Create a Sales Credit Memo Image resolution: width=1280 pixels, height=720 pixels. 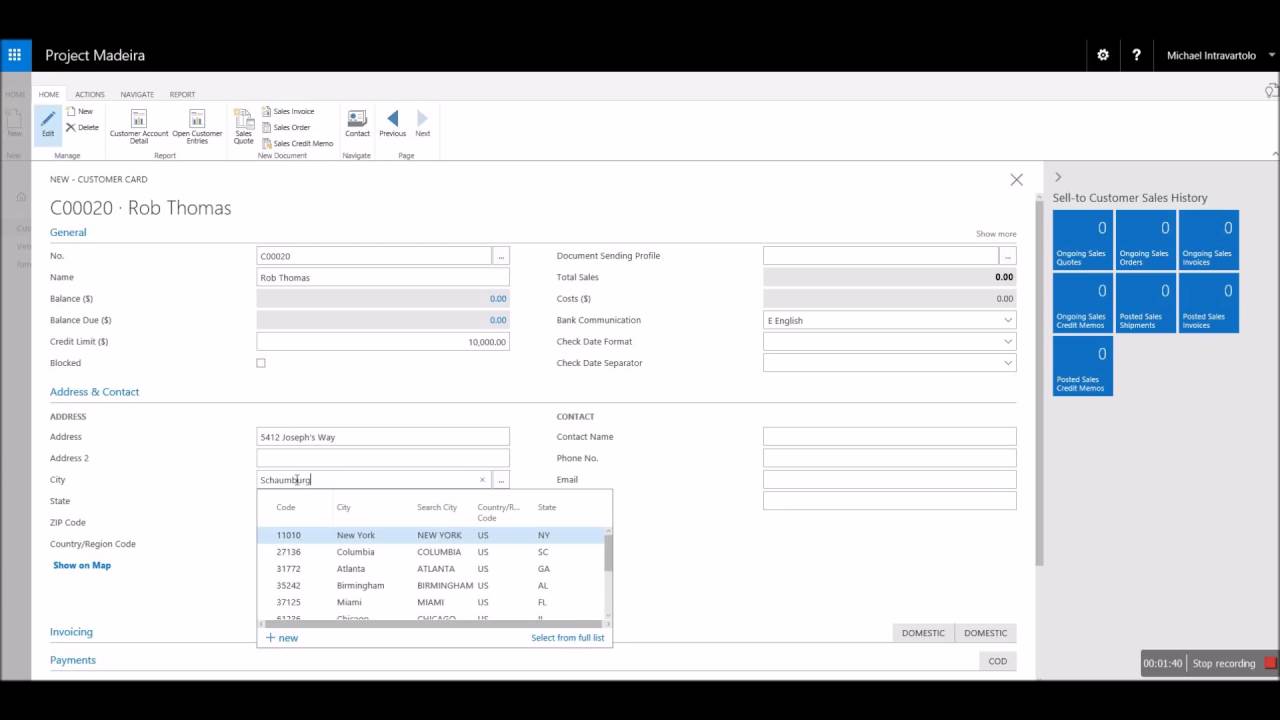[x=297, y=143]
